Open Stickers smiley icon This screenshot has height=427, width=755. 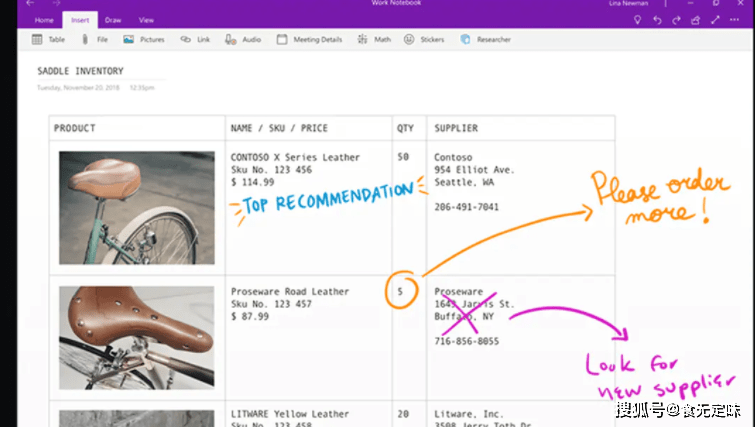click(x=424, y=39)
